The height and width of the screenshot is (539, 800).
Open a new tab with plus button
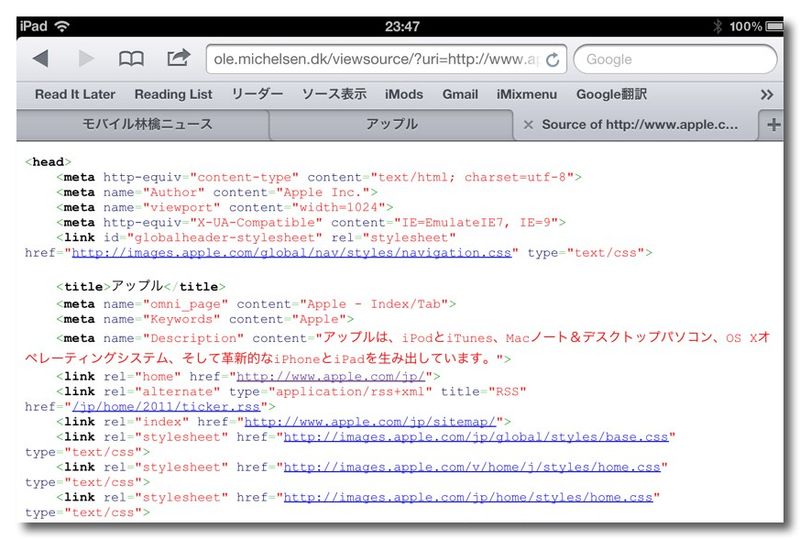tap(773, 124)
